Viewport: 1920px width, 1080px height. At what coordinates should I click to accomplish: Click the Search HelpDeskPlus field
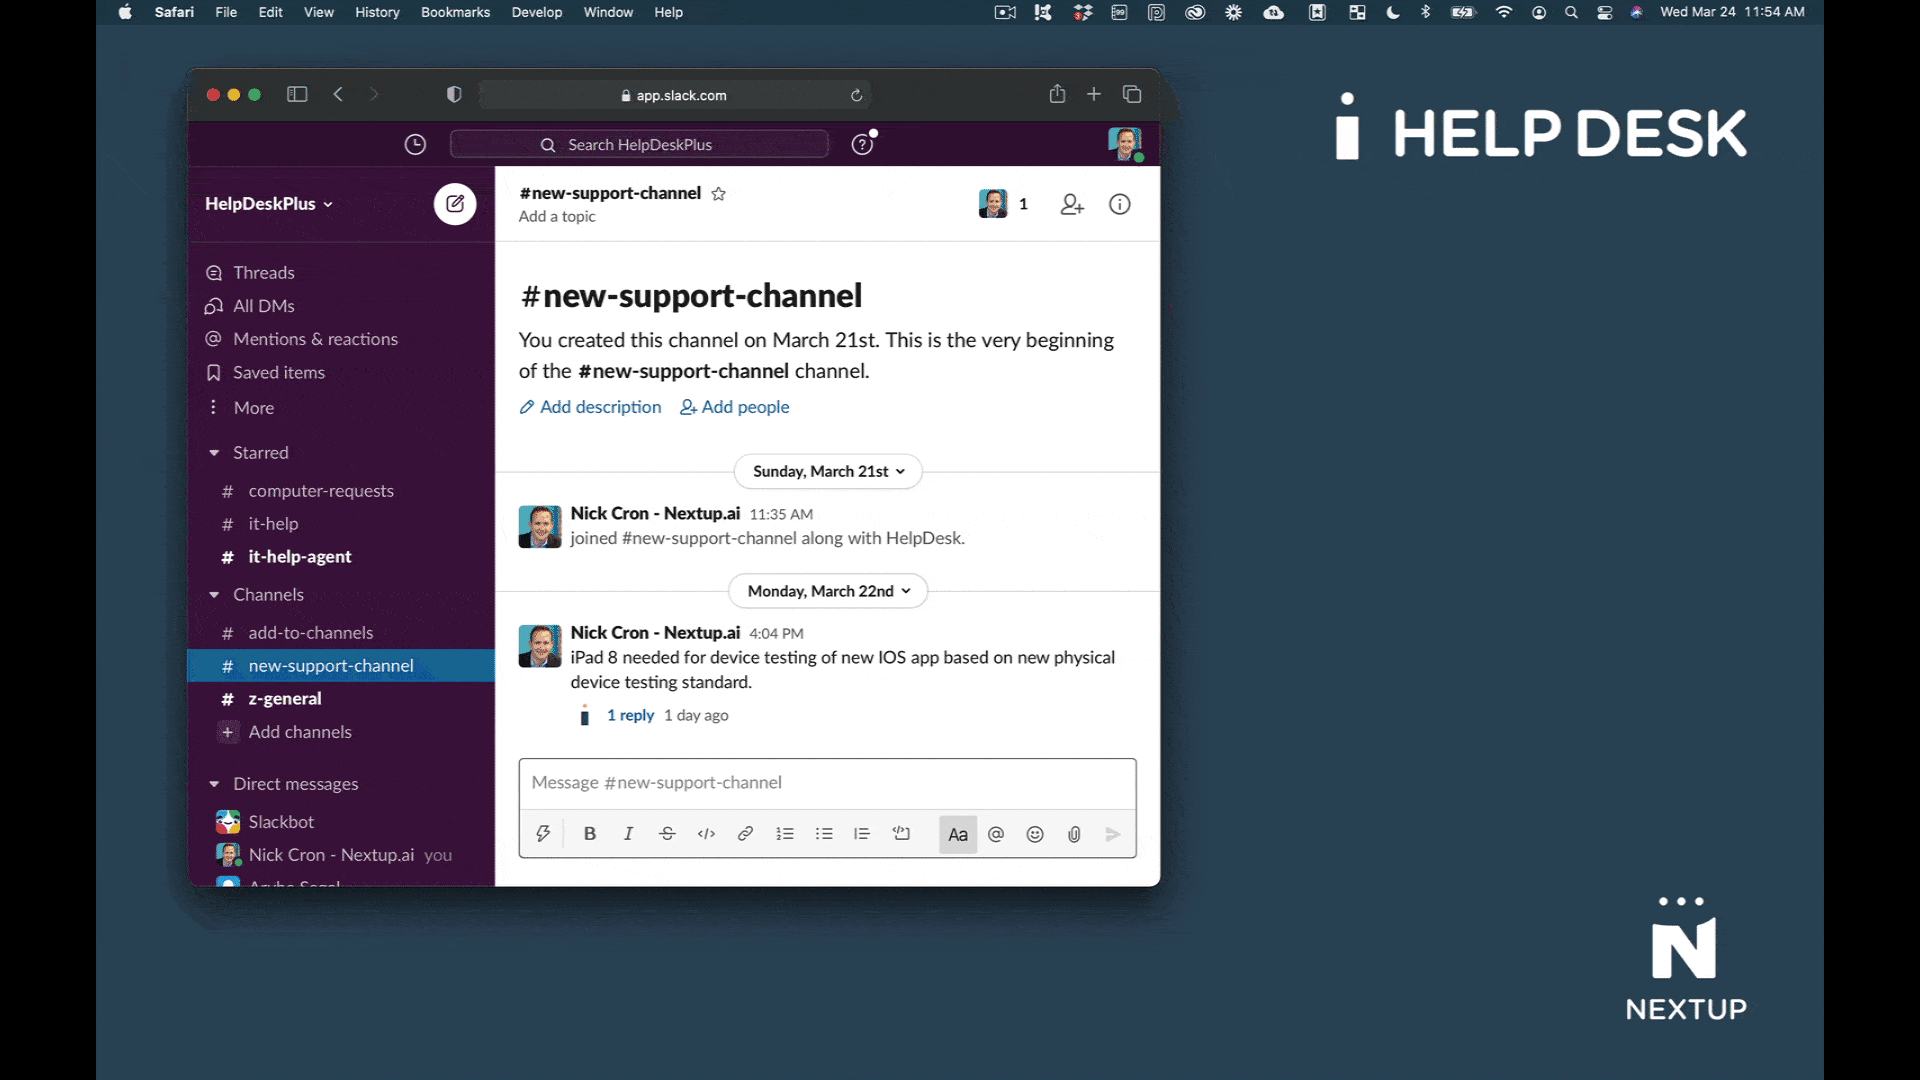639,145
